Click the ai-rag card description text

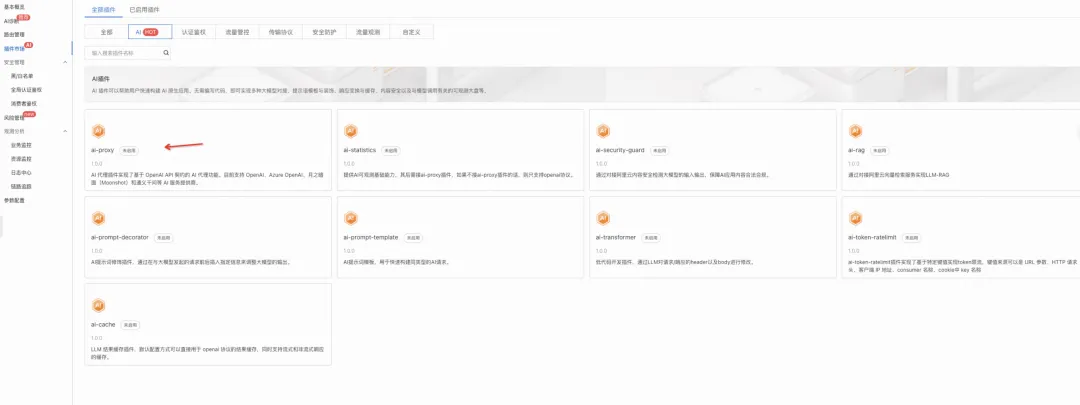899,175
